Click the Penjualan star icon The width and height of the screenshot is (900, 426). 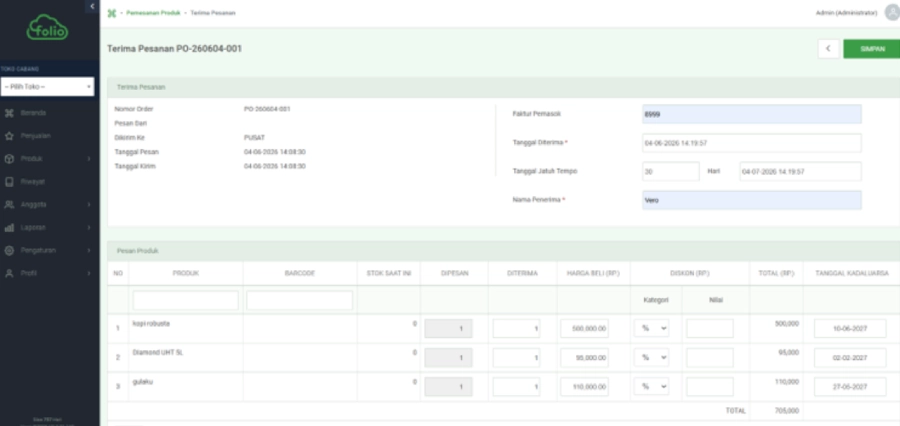click(x=9, y=136)
